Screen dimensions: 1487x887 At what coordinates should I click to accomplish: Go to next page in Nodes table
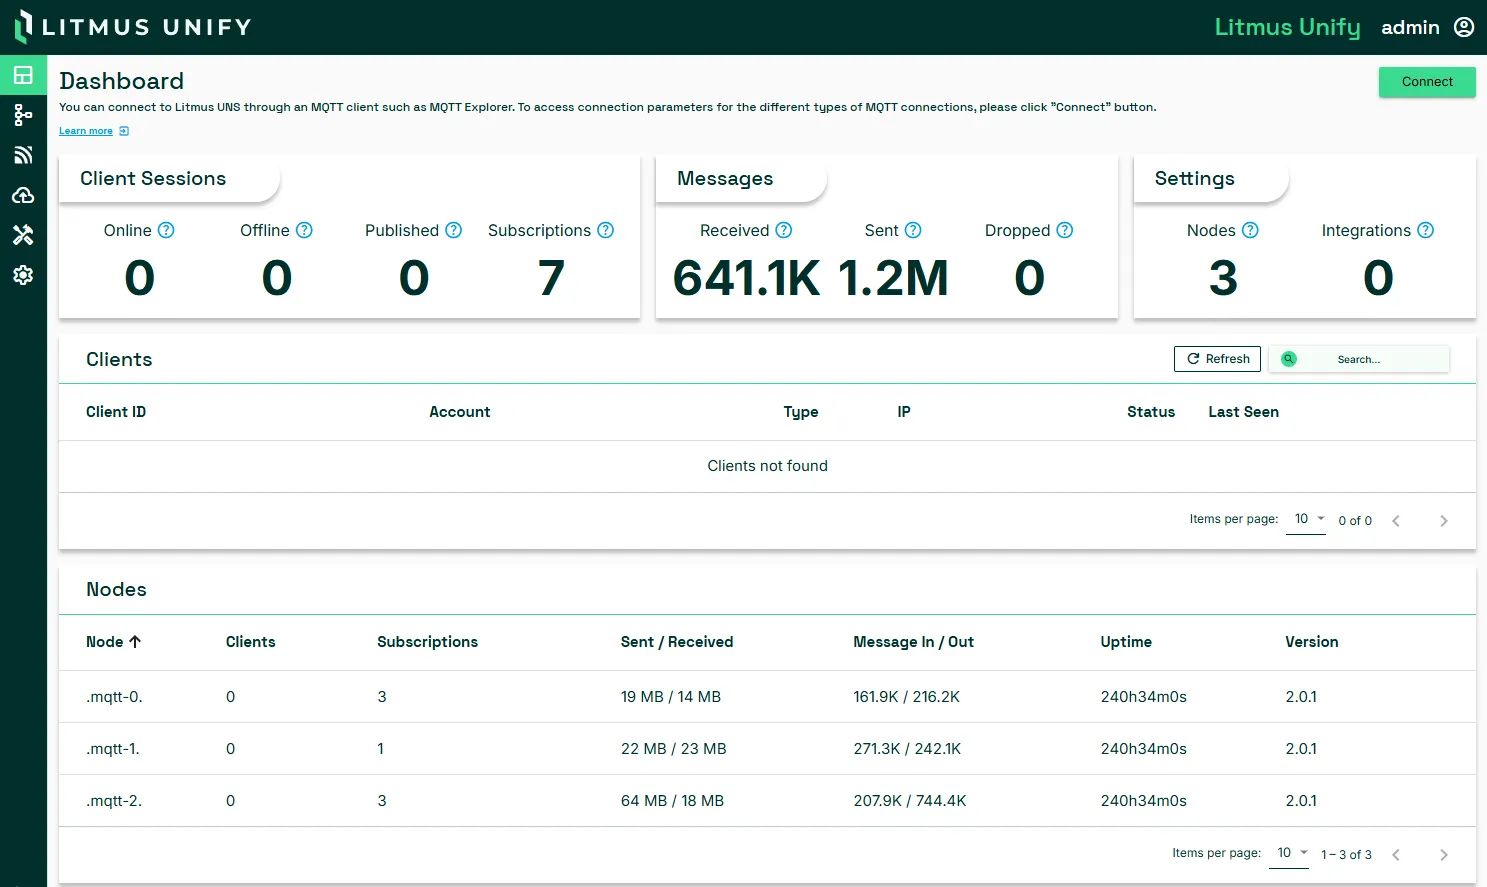(1444, 855)
